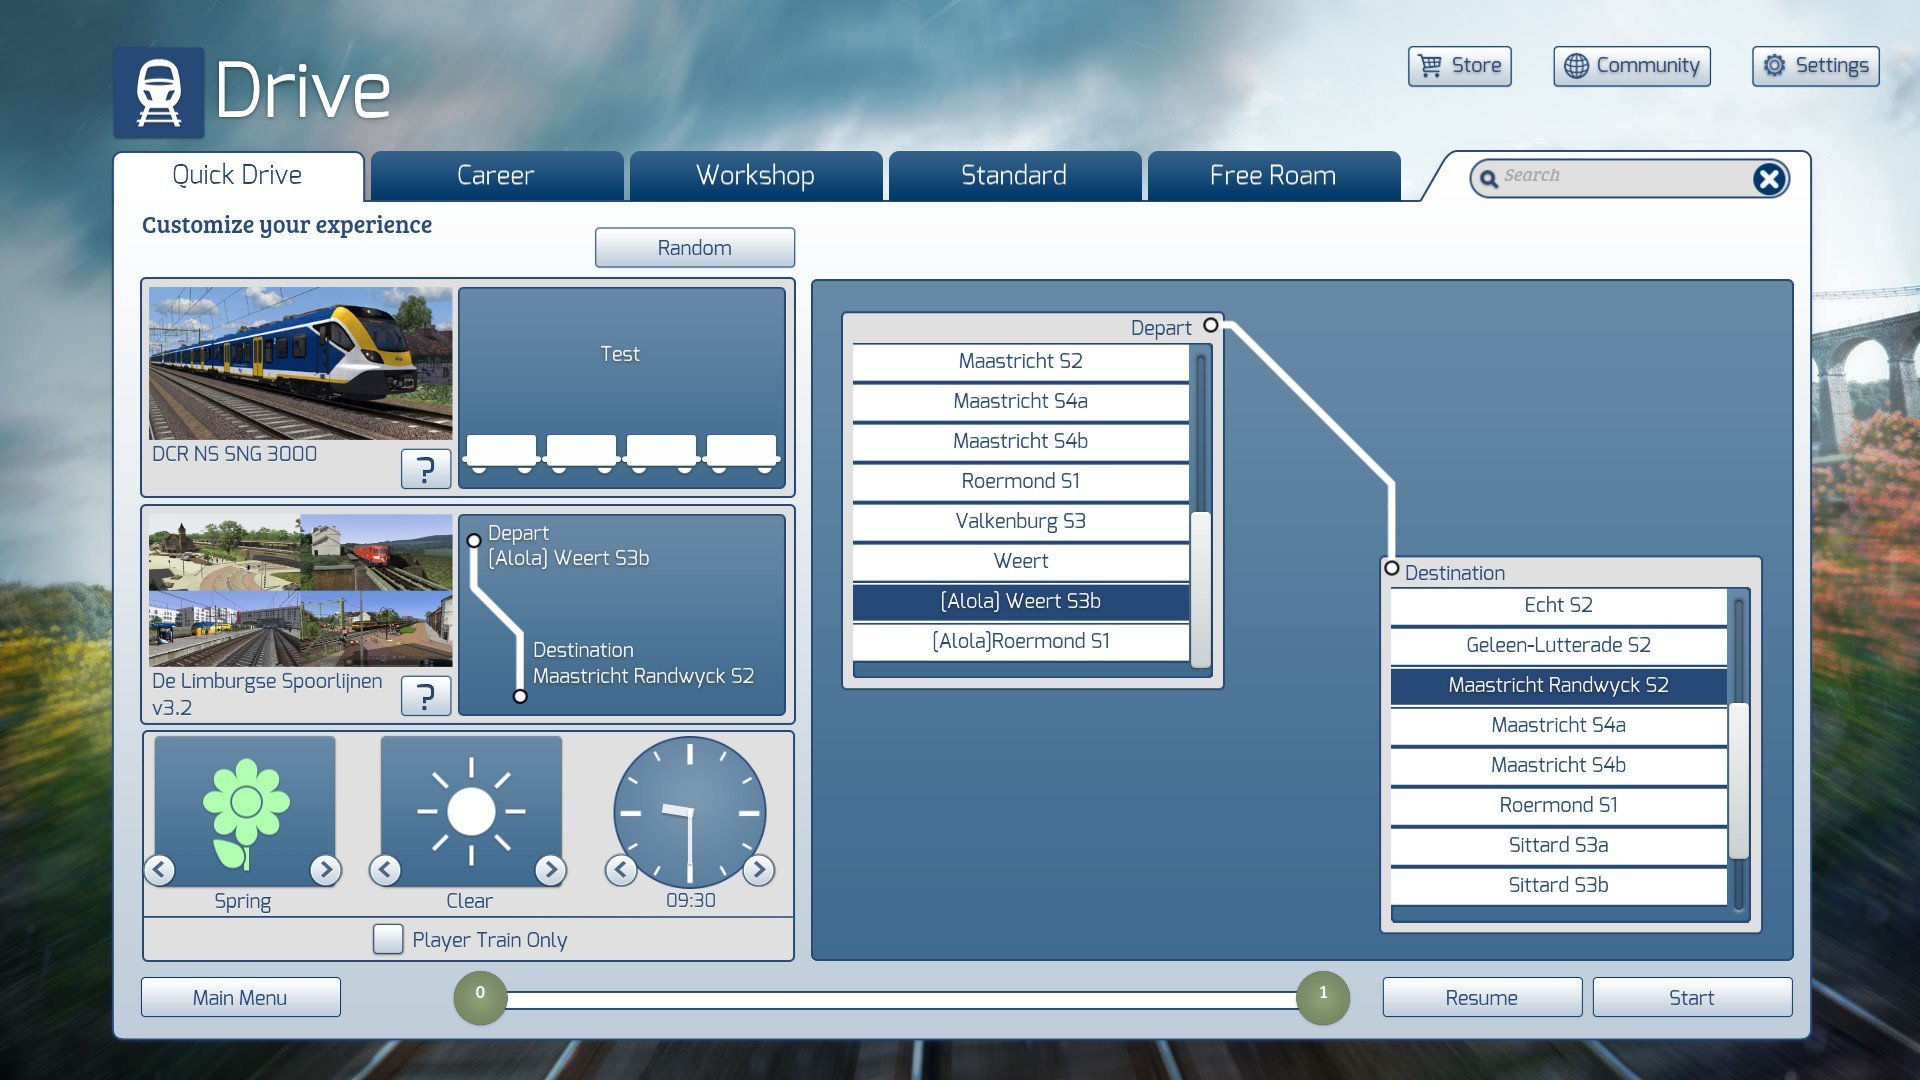
Task: Go to previous weather arrow
Action: point(386,869)
